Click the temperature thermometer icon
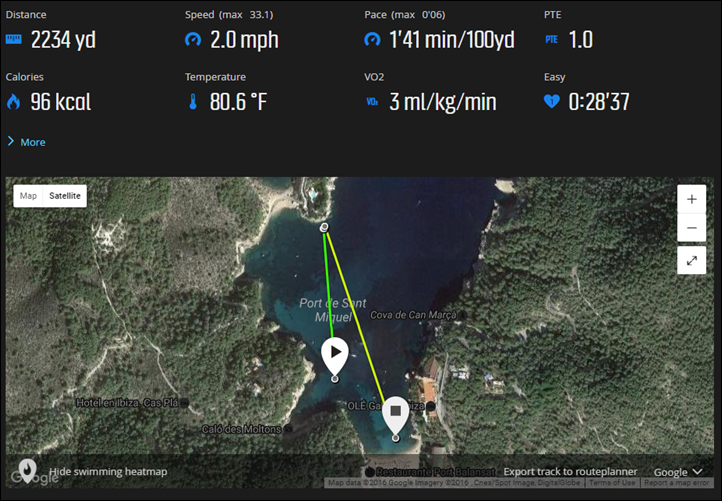 (x=193, y=101)
